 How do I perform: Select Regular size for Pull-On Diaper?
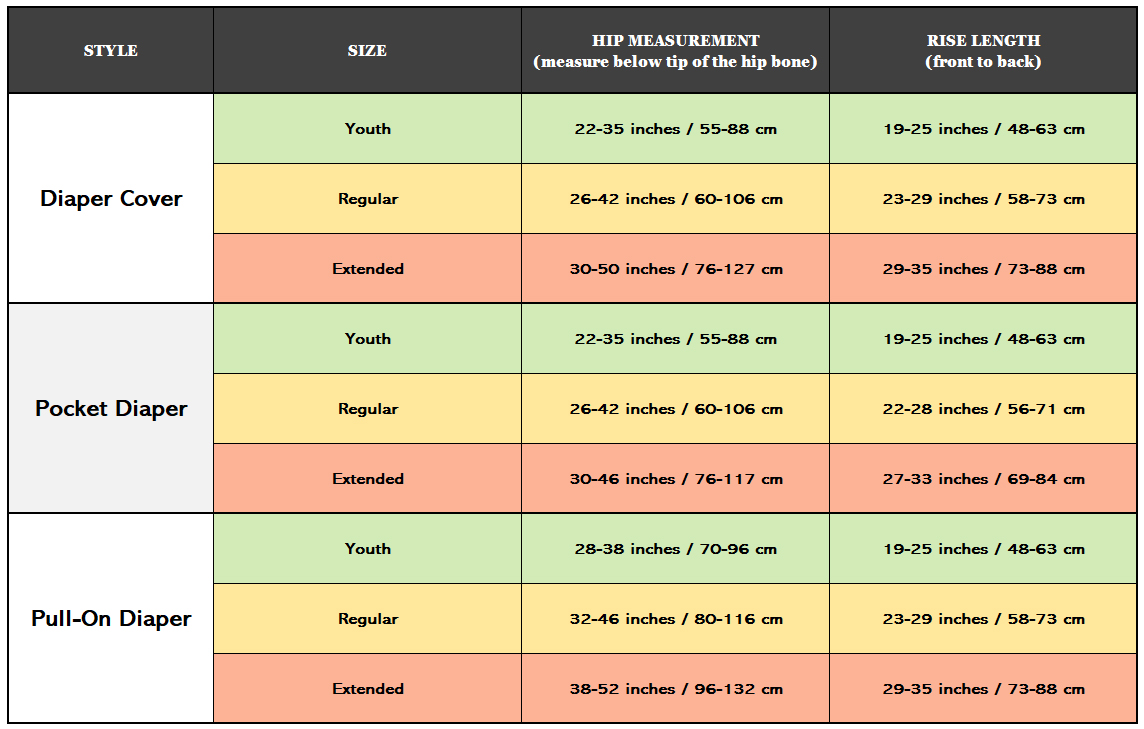(367, 619)
